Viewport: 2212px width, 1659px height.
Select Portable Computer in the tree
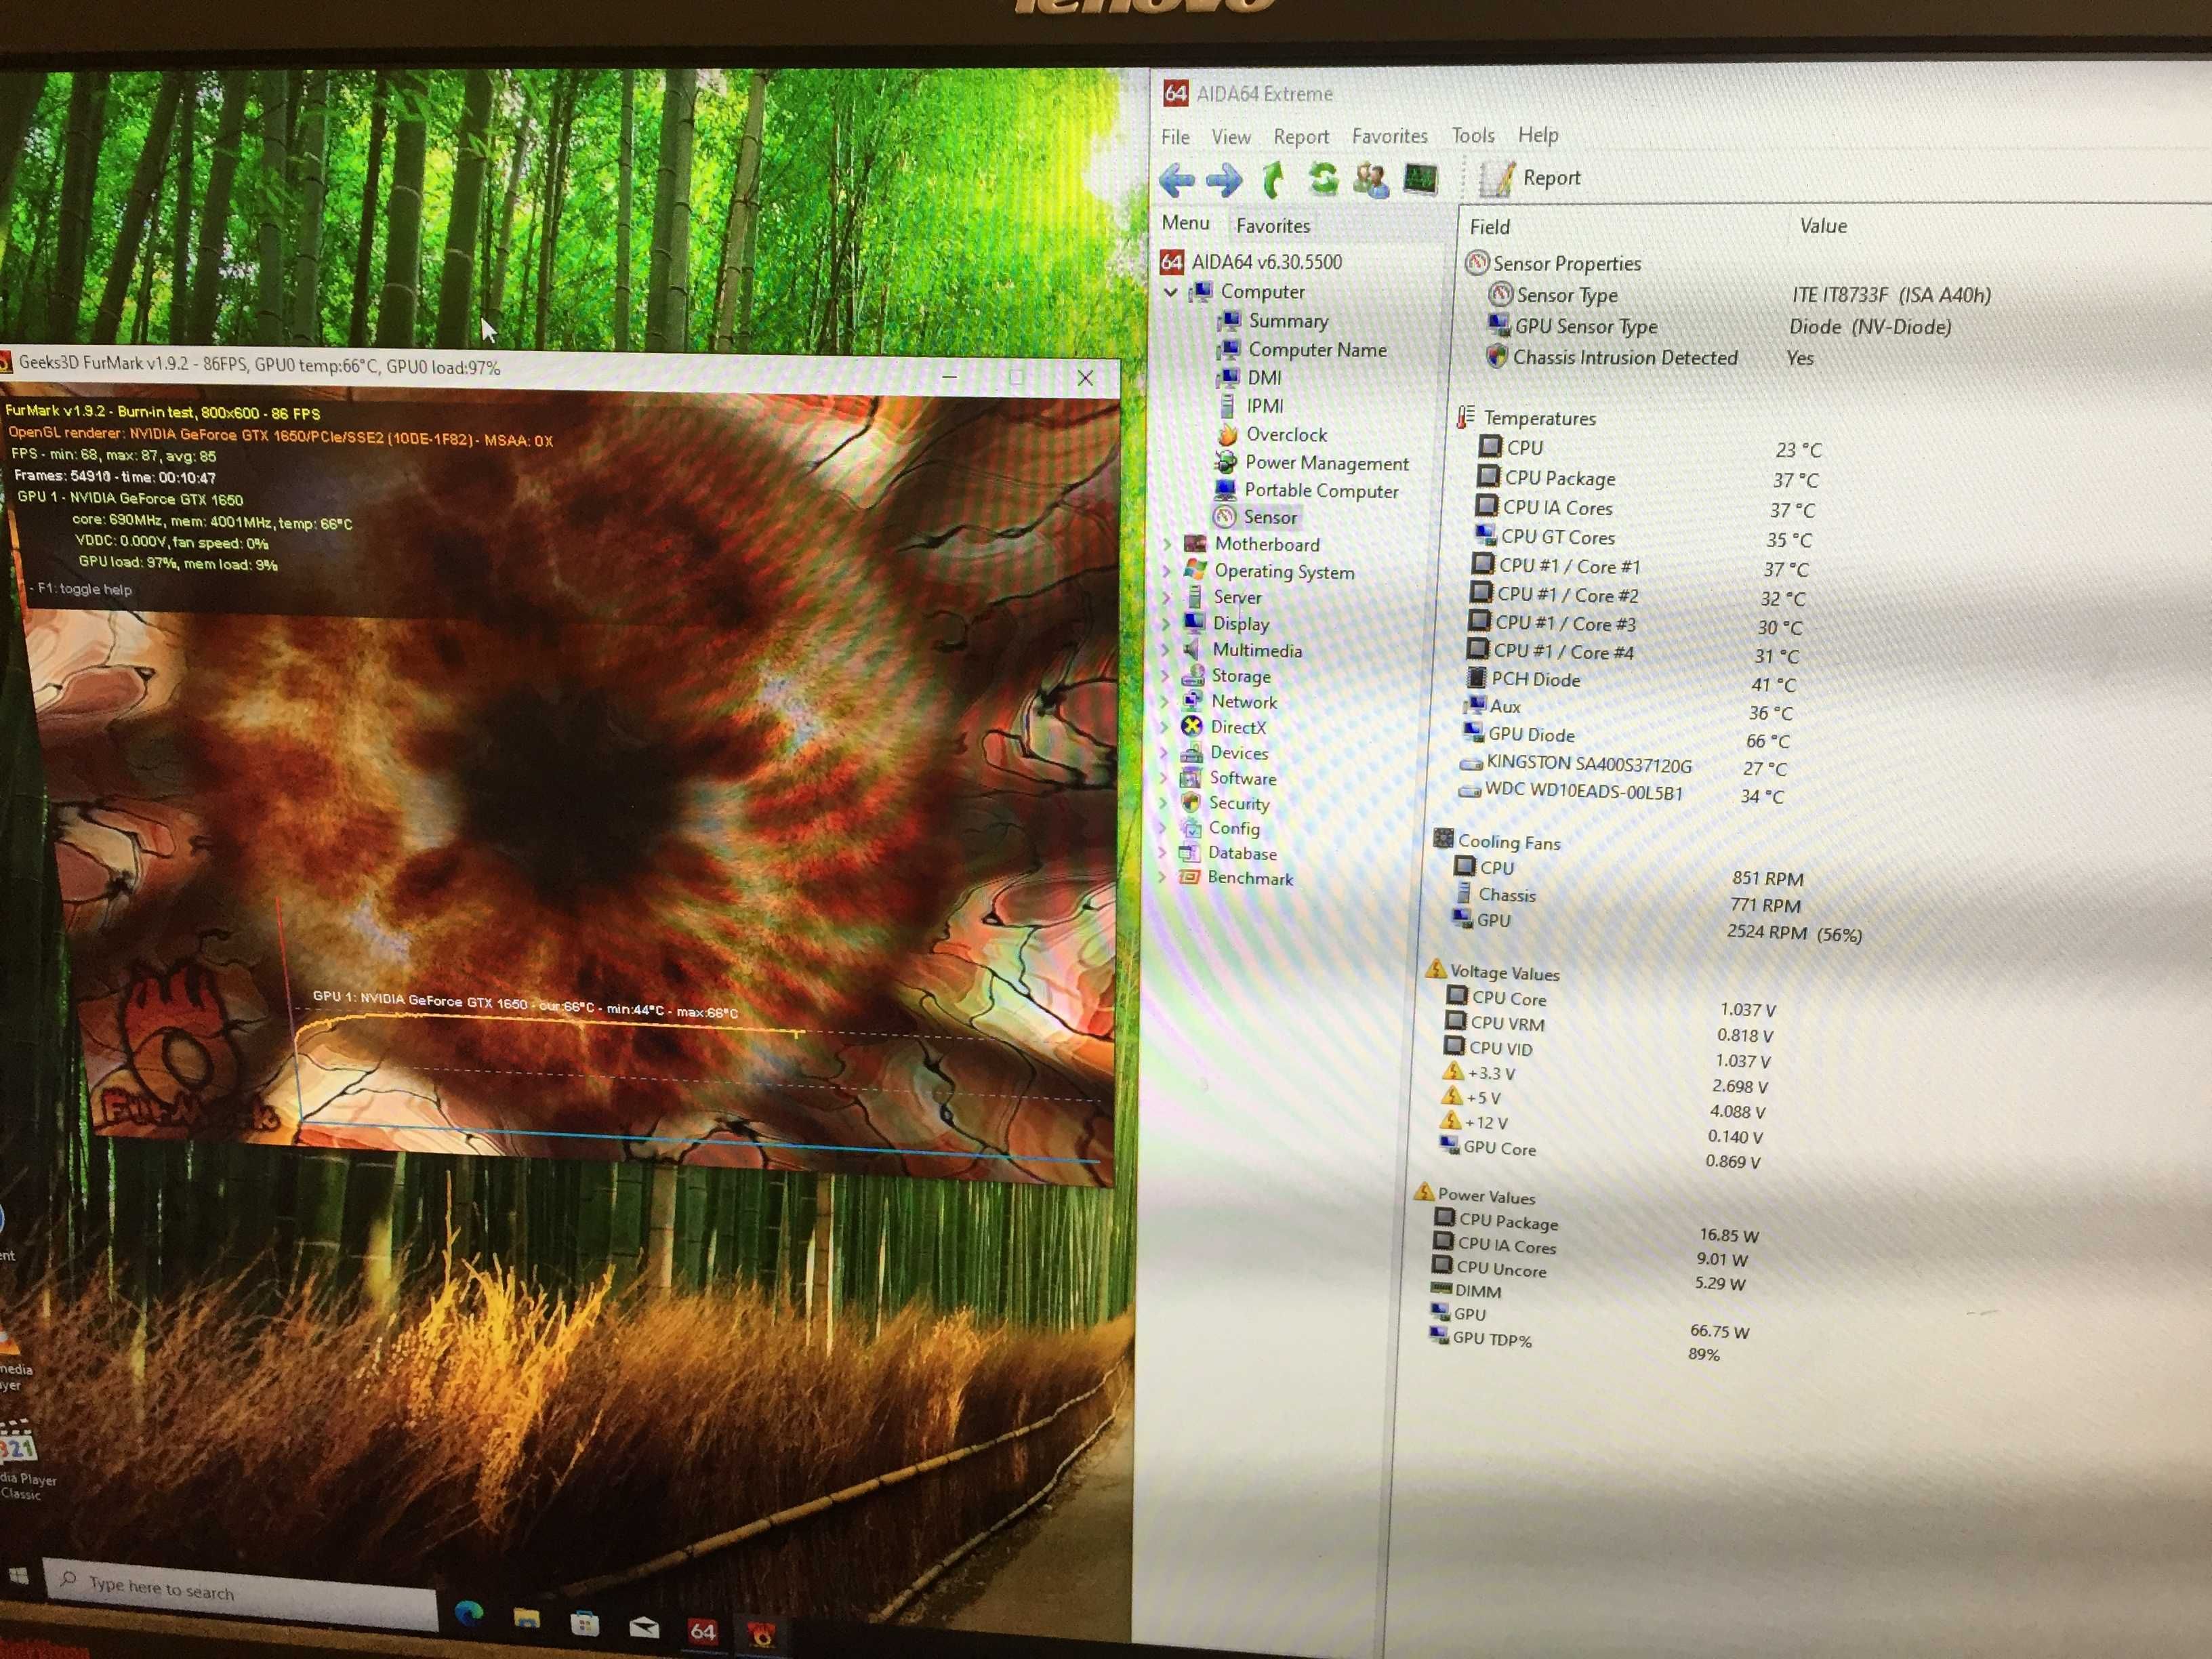point(1306,491)
